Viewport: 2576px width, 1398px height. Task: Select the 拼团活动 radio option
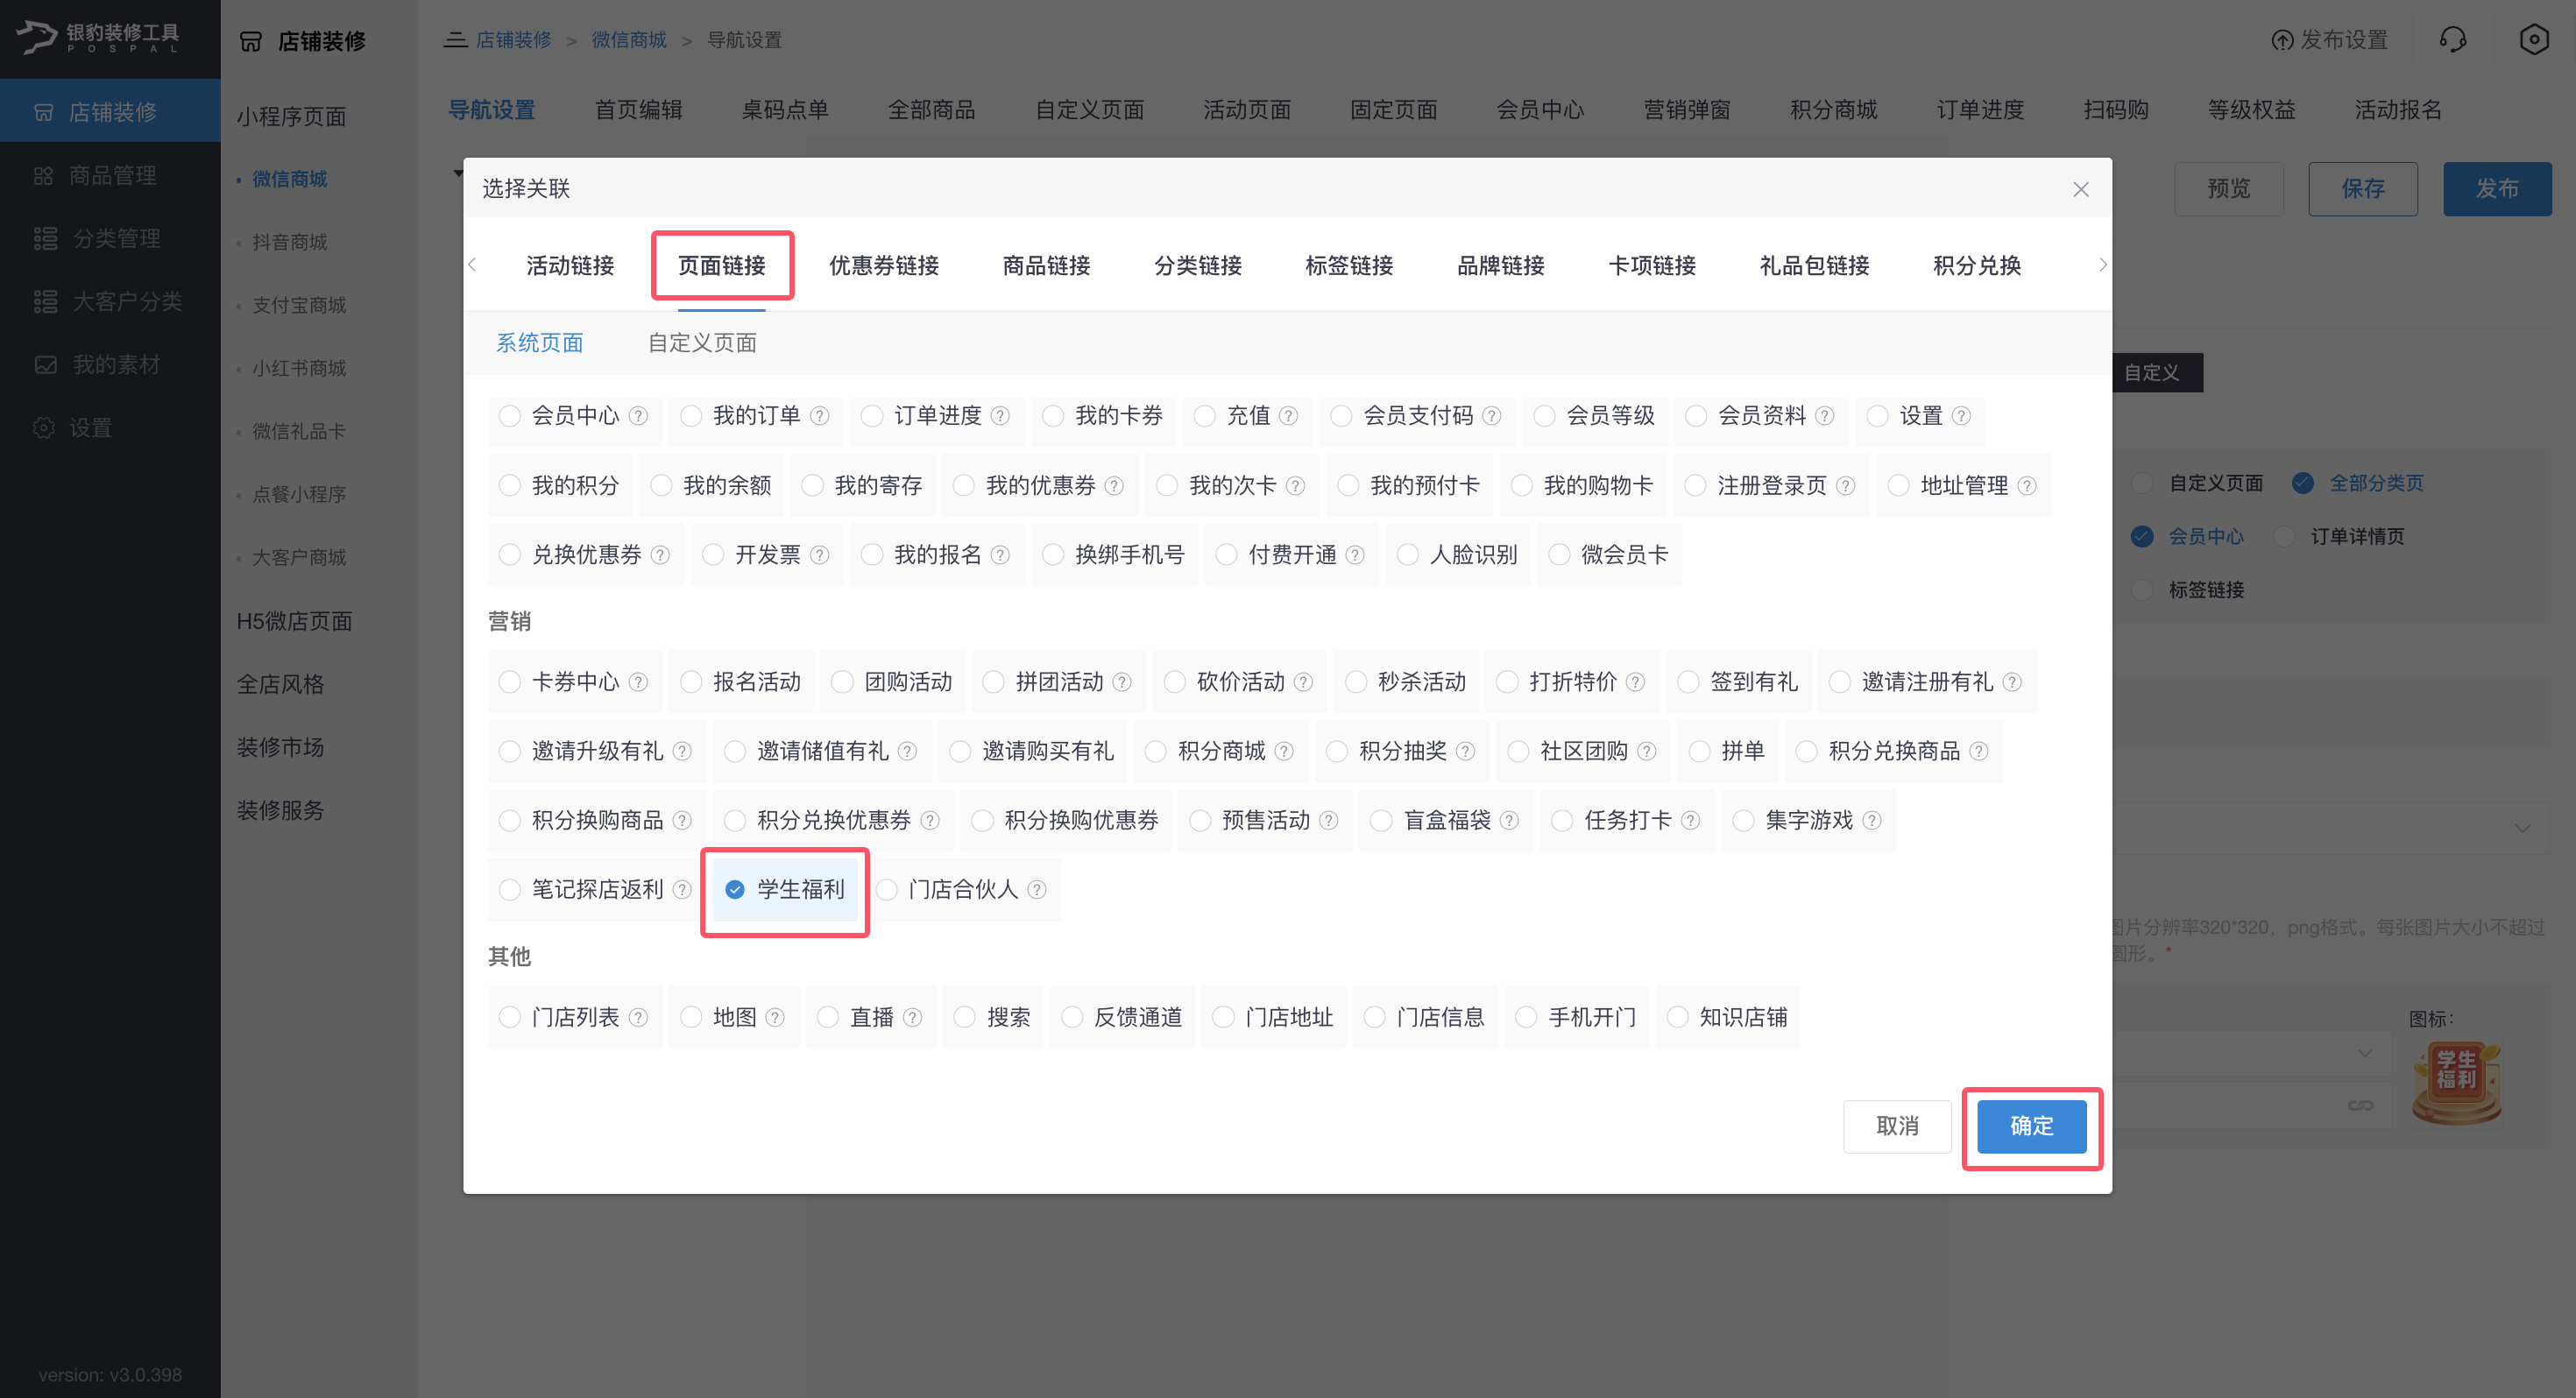point(993,682)
